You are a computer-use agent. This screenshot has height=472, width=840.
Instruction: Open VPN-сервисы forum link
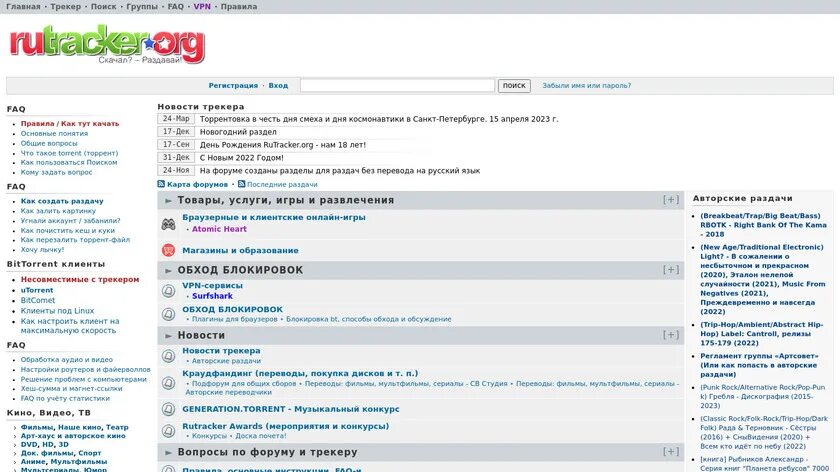click(213, 285)
